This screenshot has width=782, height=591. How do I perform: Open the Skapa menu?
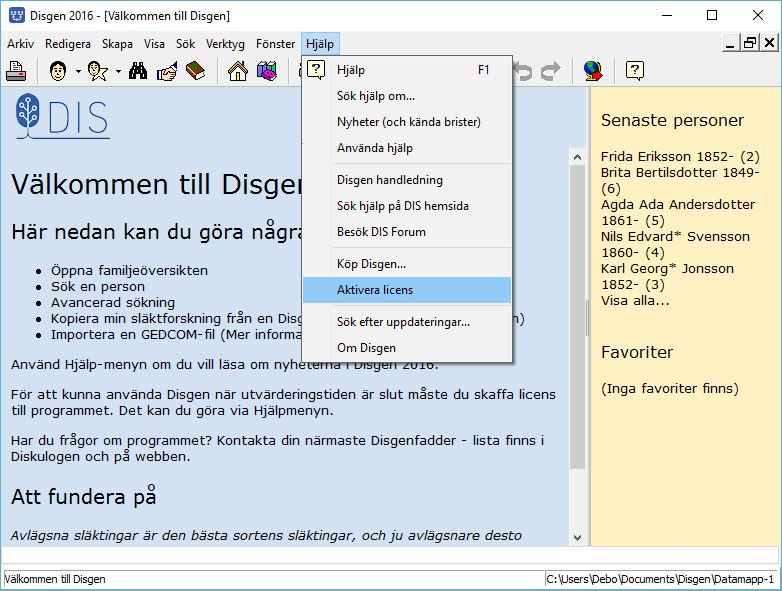pos(117,44)
